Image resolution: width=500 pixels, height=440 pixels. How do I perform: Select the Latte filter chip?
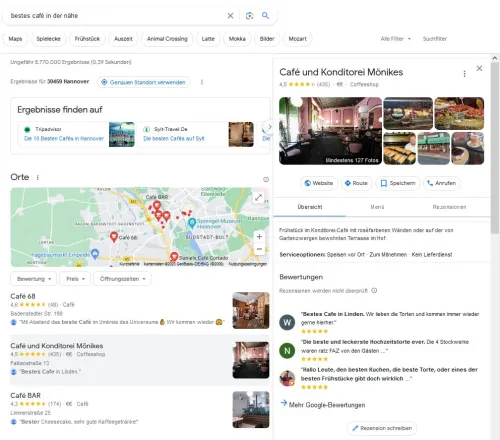pyautogui.click(x=208, y=39)
